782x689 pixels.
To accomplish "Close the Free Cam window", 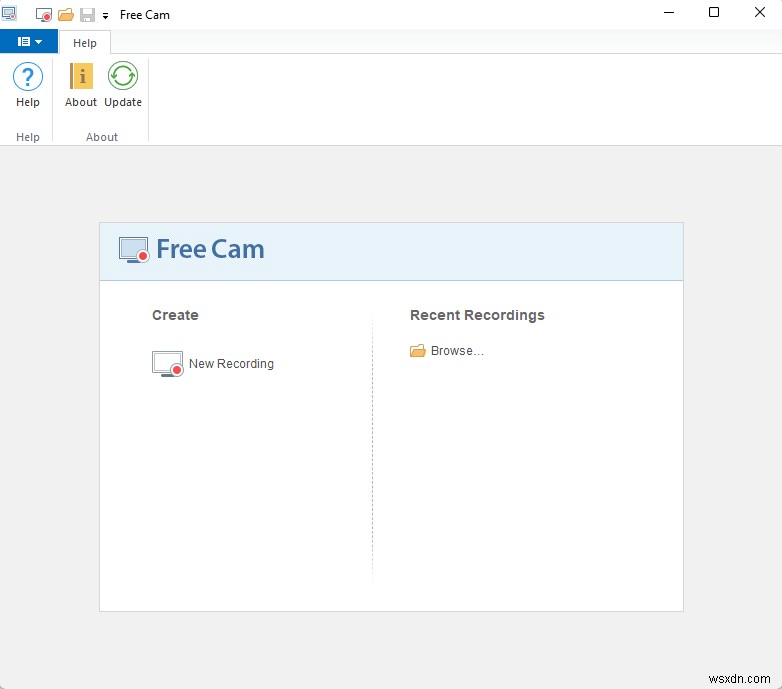I will (x=760, y=12).
